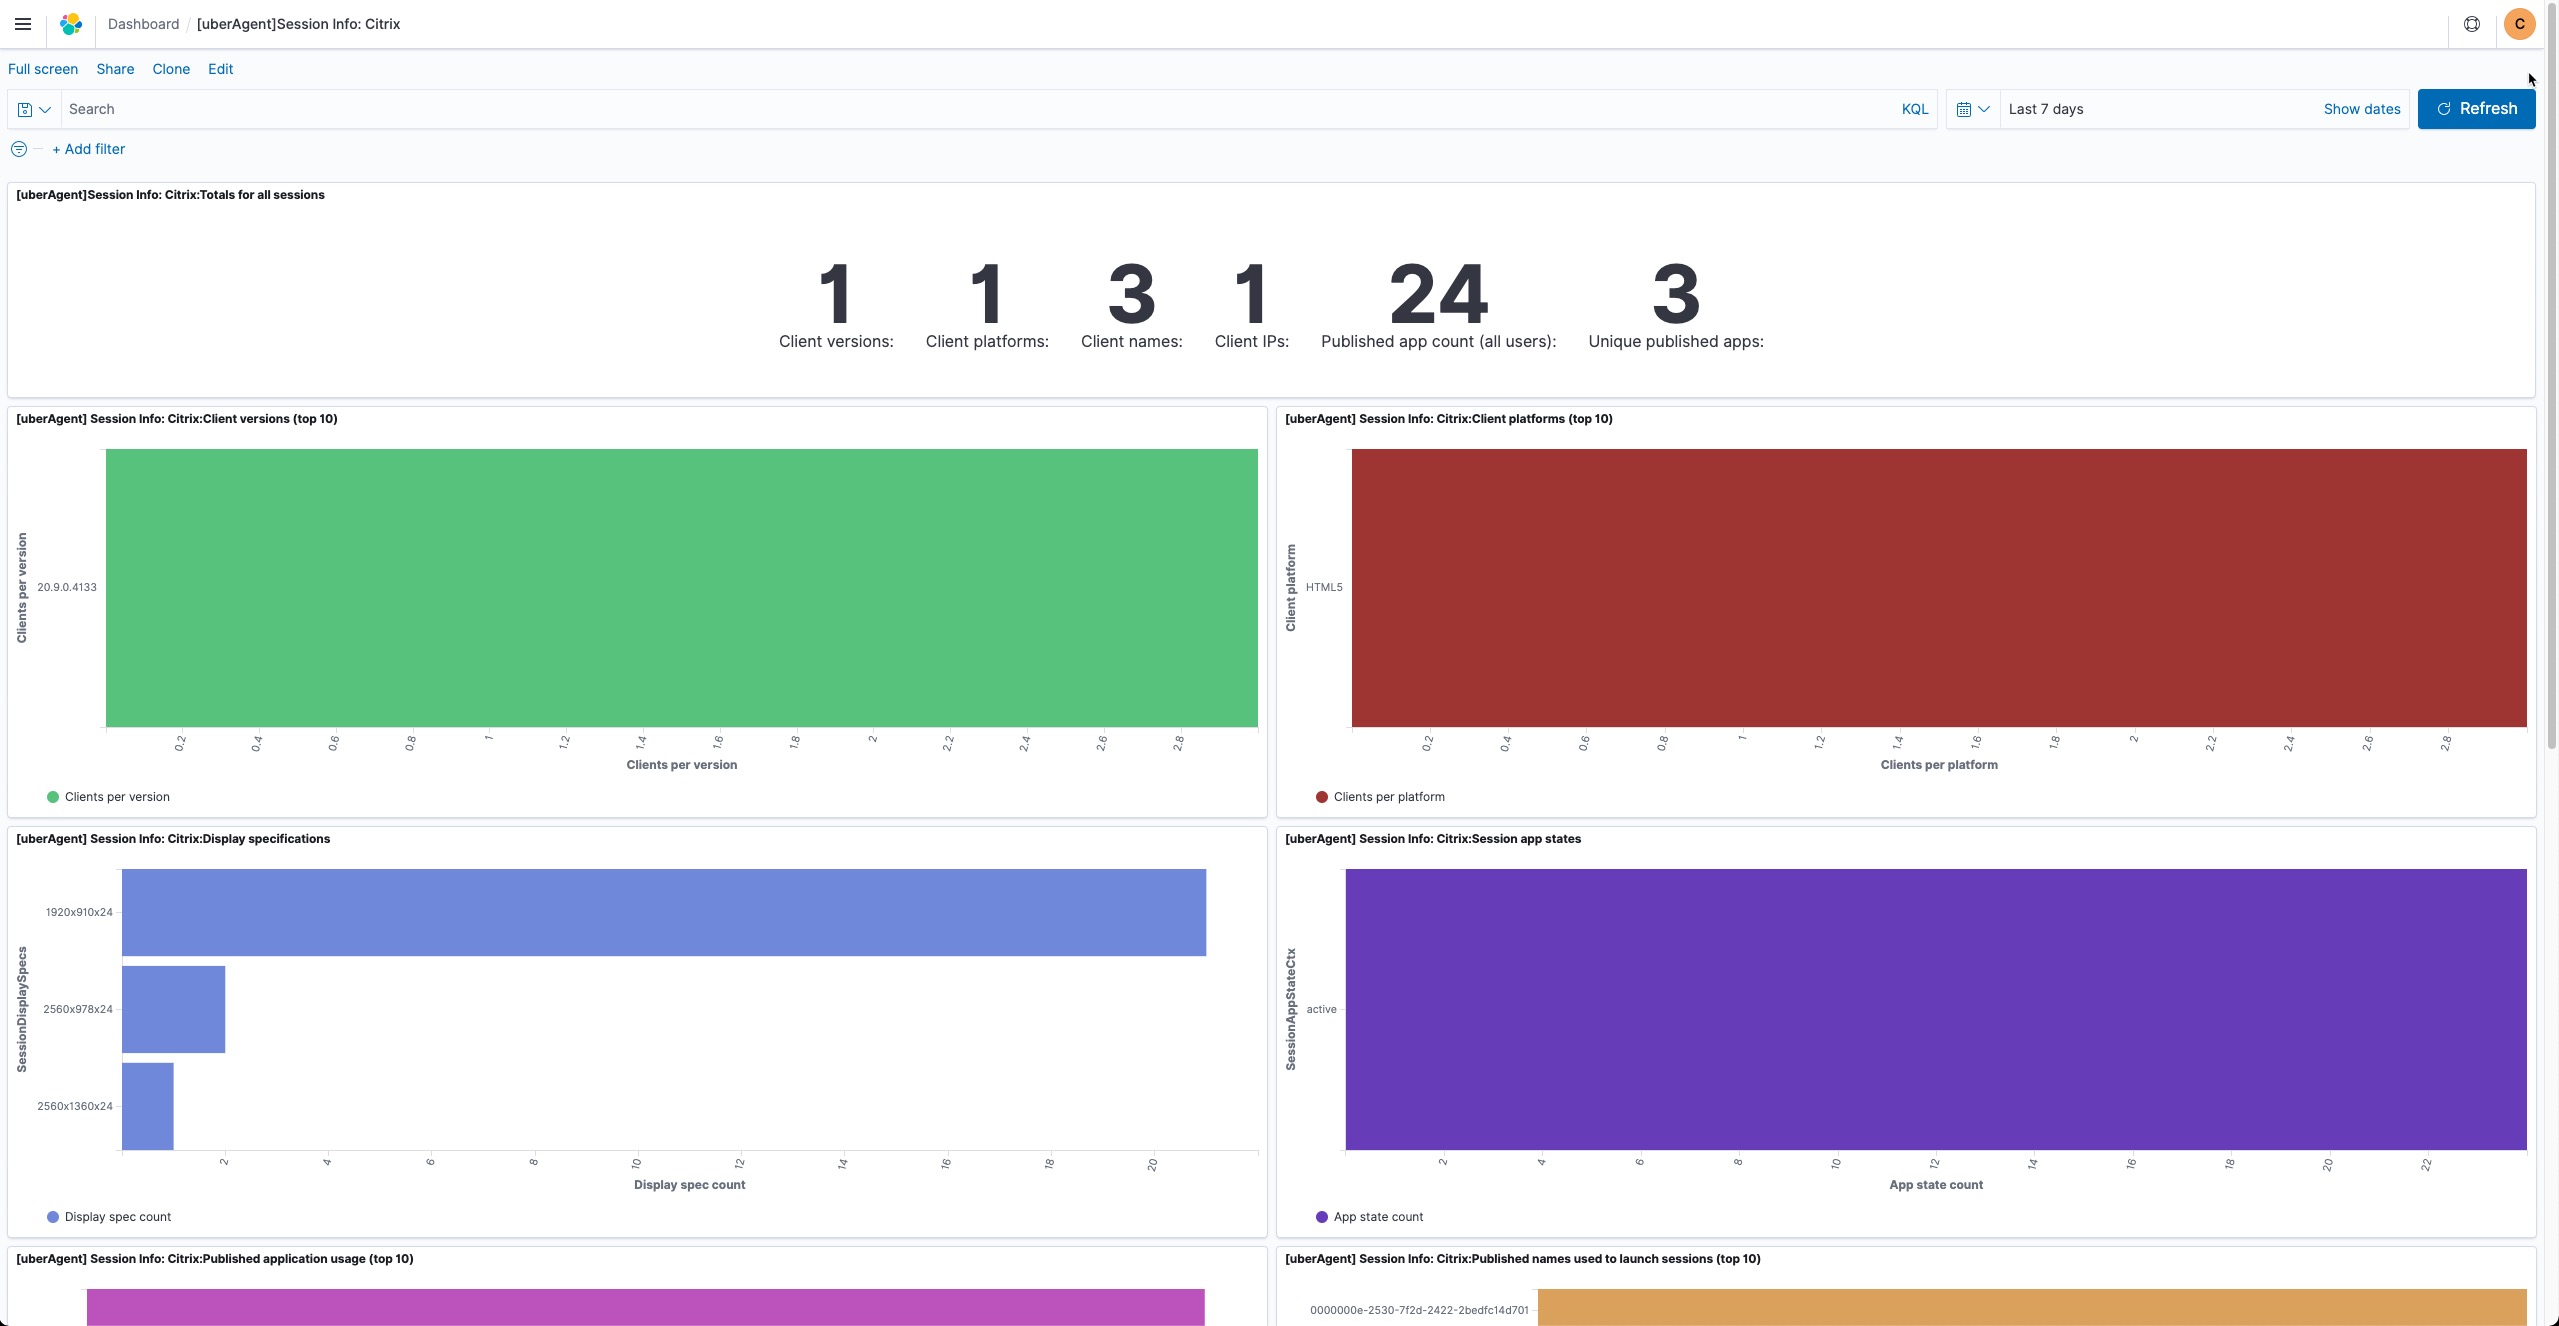The image size is (2559, 1326).
Task: Go to Dashboard breadcrumb
Action: [143, 24]
